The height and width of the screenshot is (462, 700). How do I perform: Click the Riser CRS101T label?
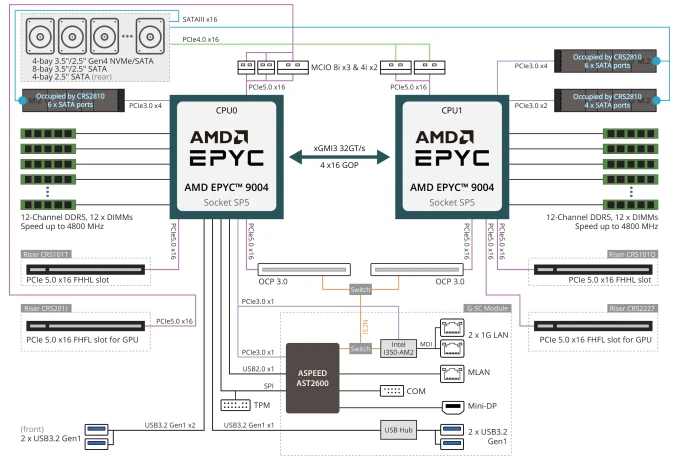[46, 254]
